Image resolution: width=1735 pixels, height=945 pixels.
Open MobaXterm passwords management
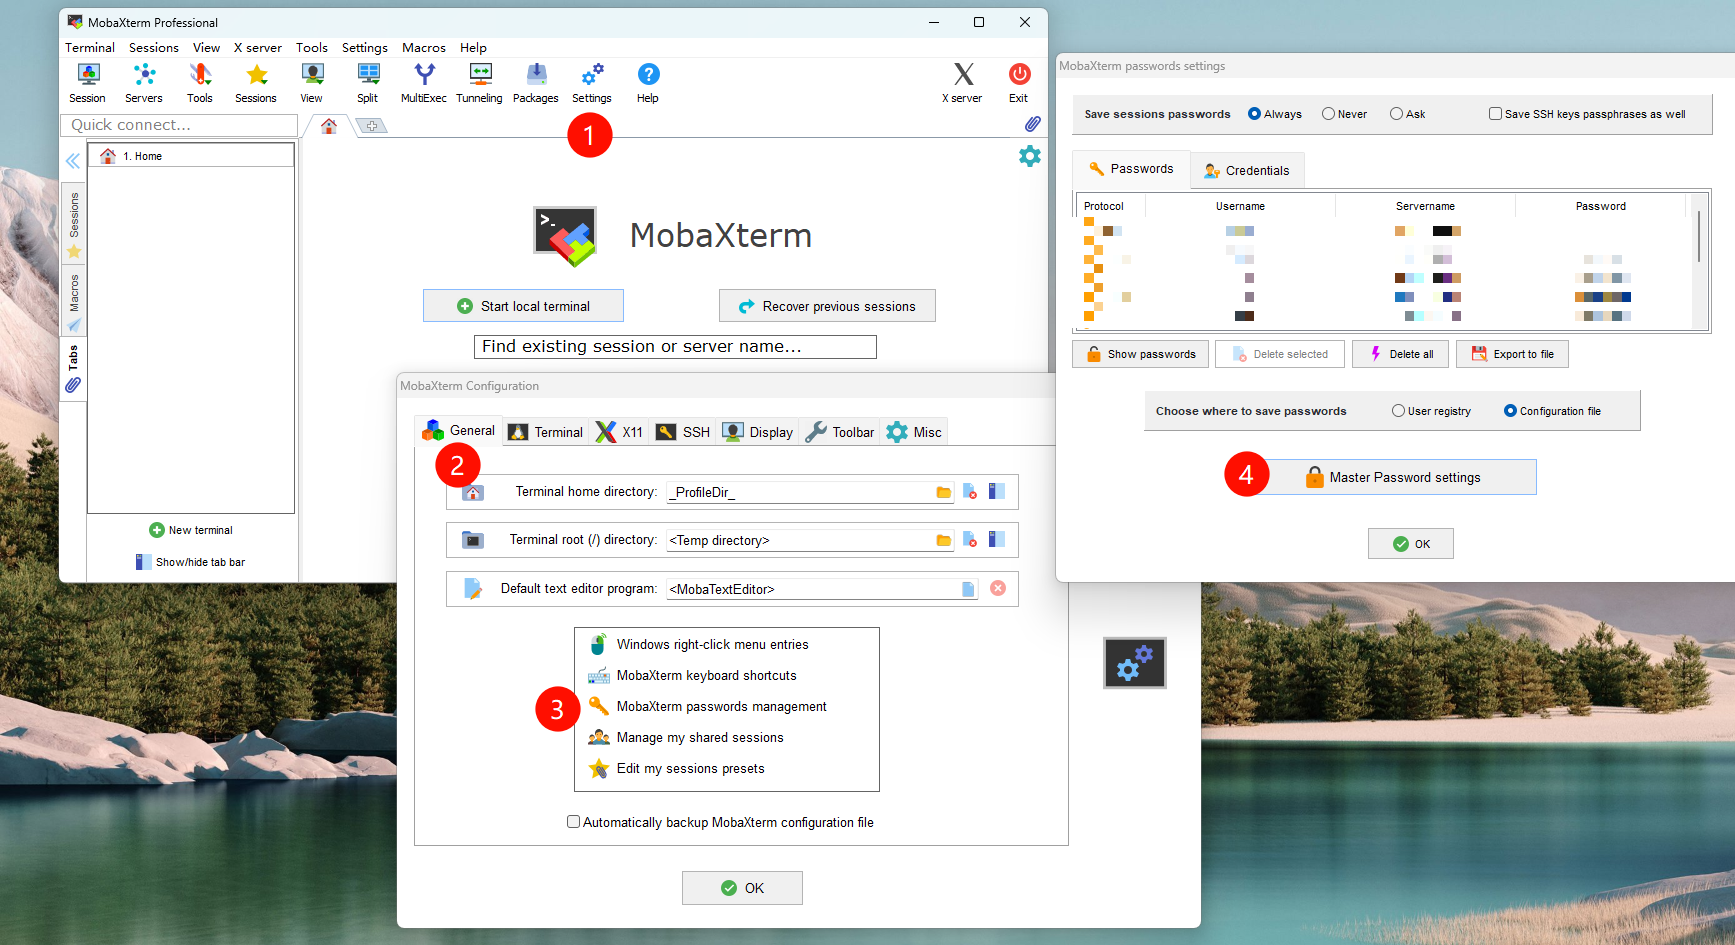[x=708, y=707]
